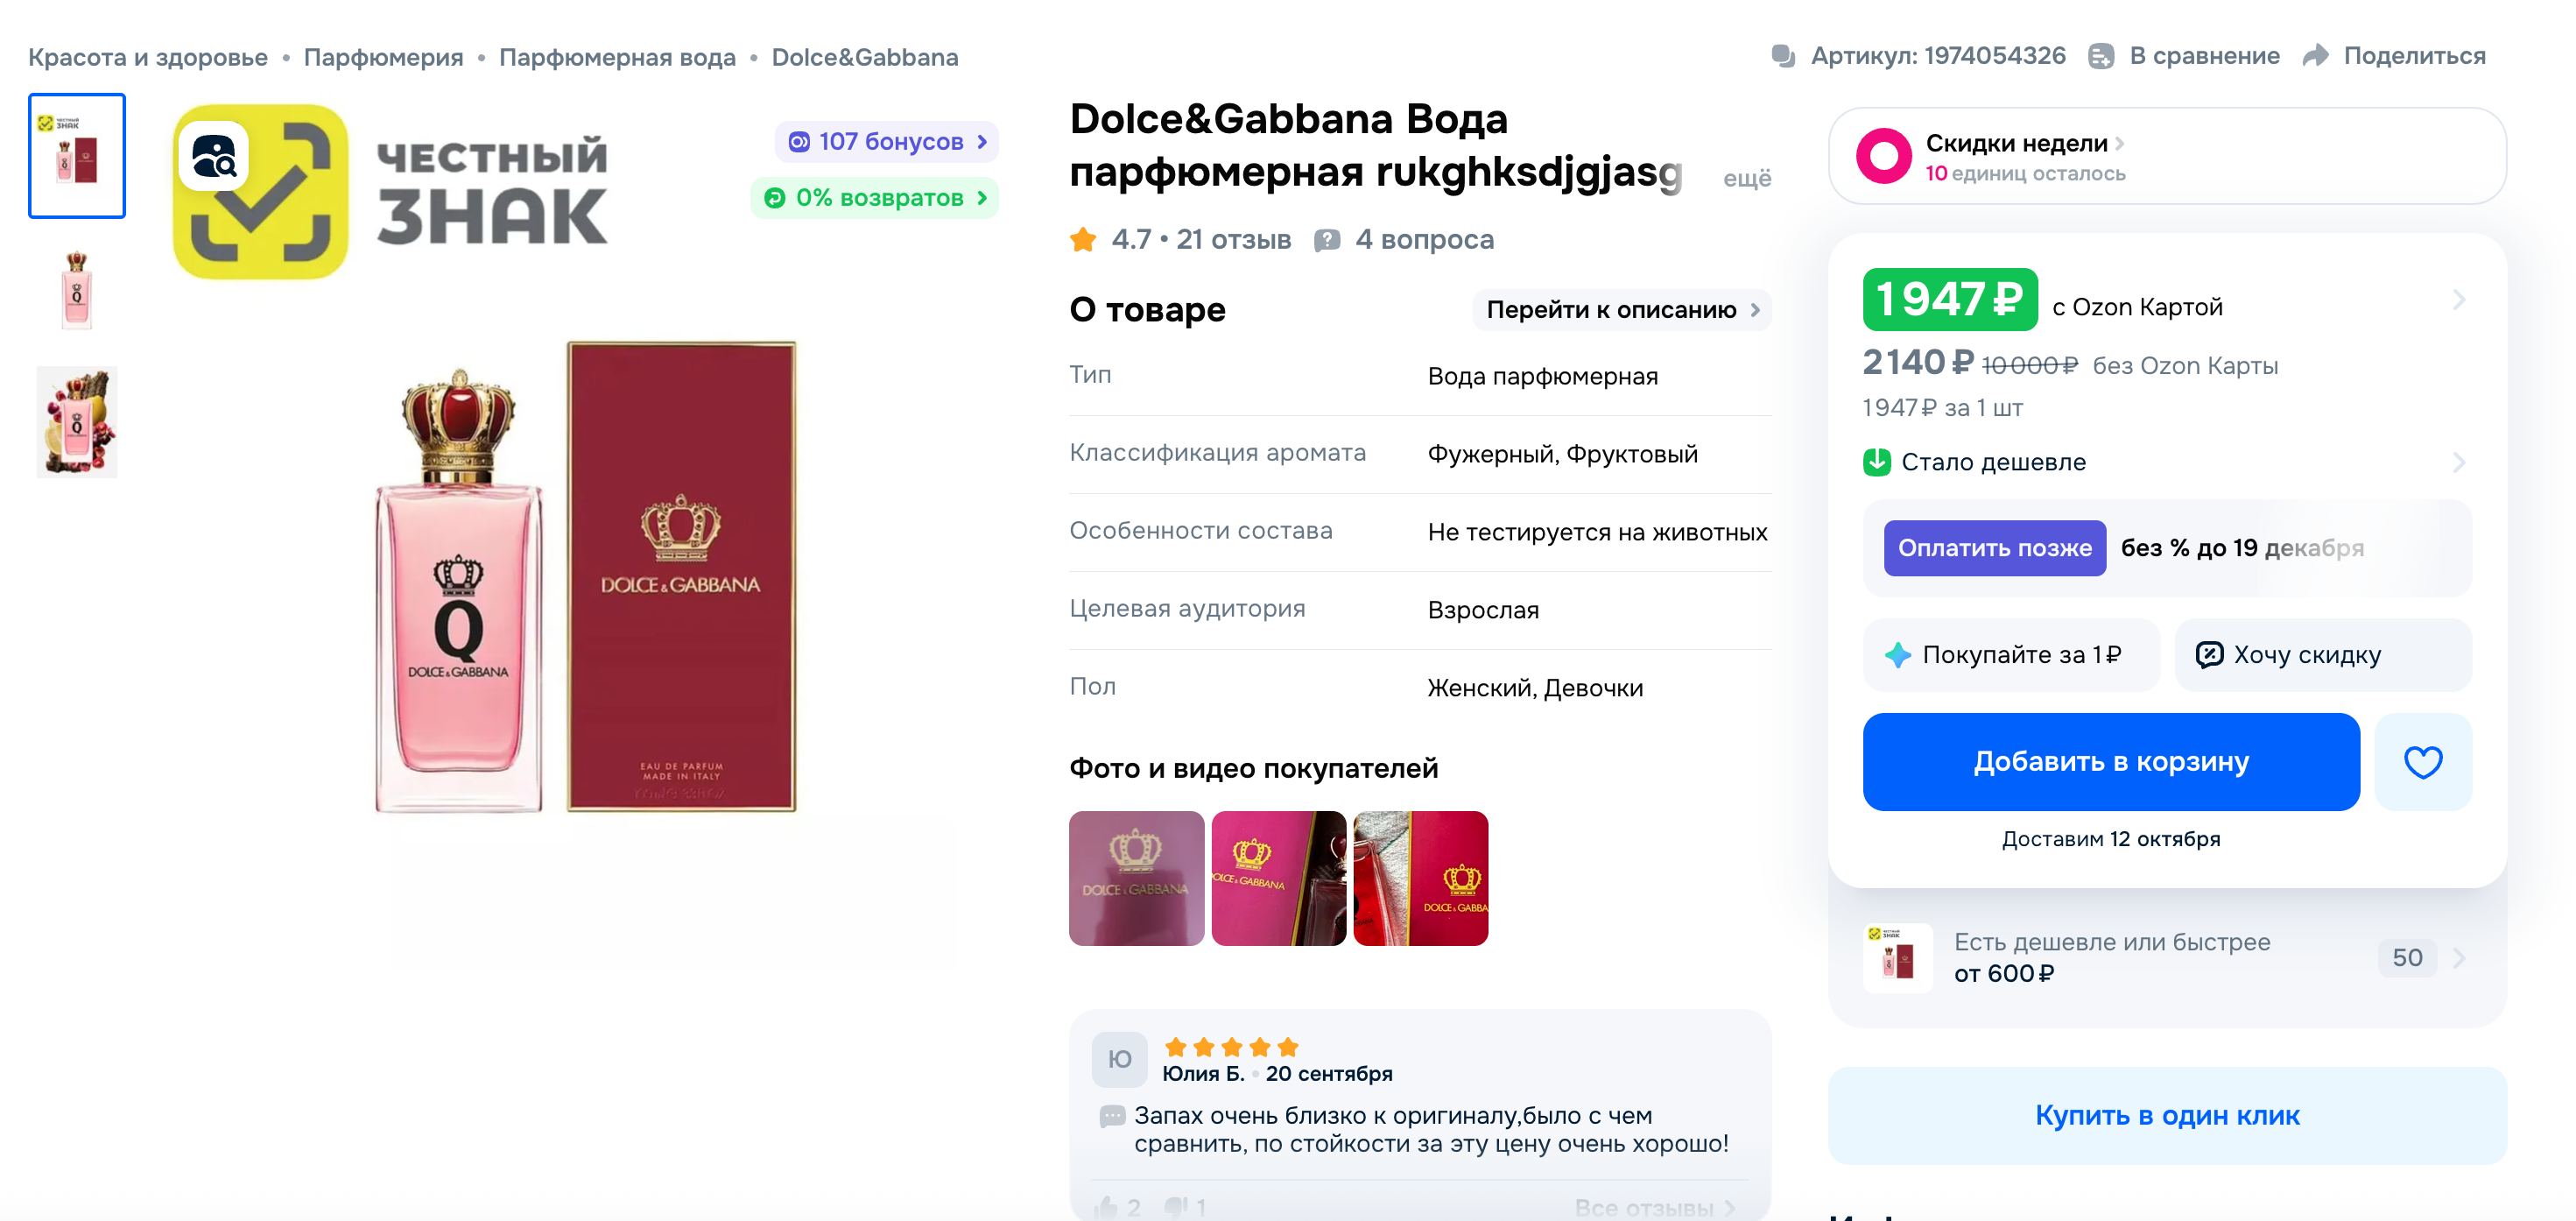2576x1221 pixels.
Task: Click the questions icon beside '4 вопроса'
Action: [1327, 240]
